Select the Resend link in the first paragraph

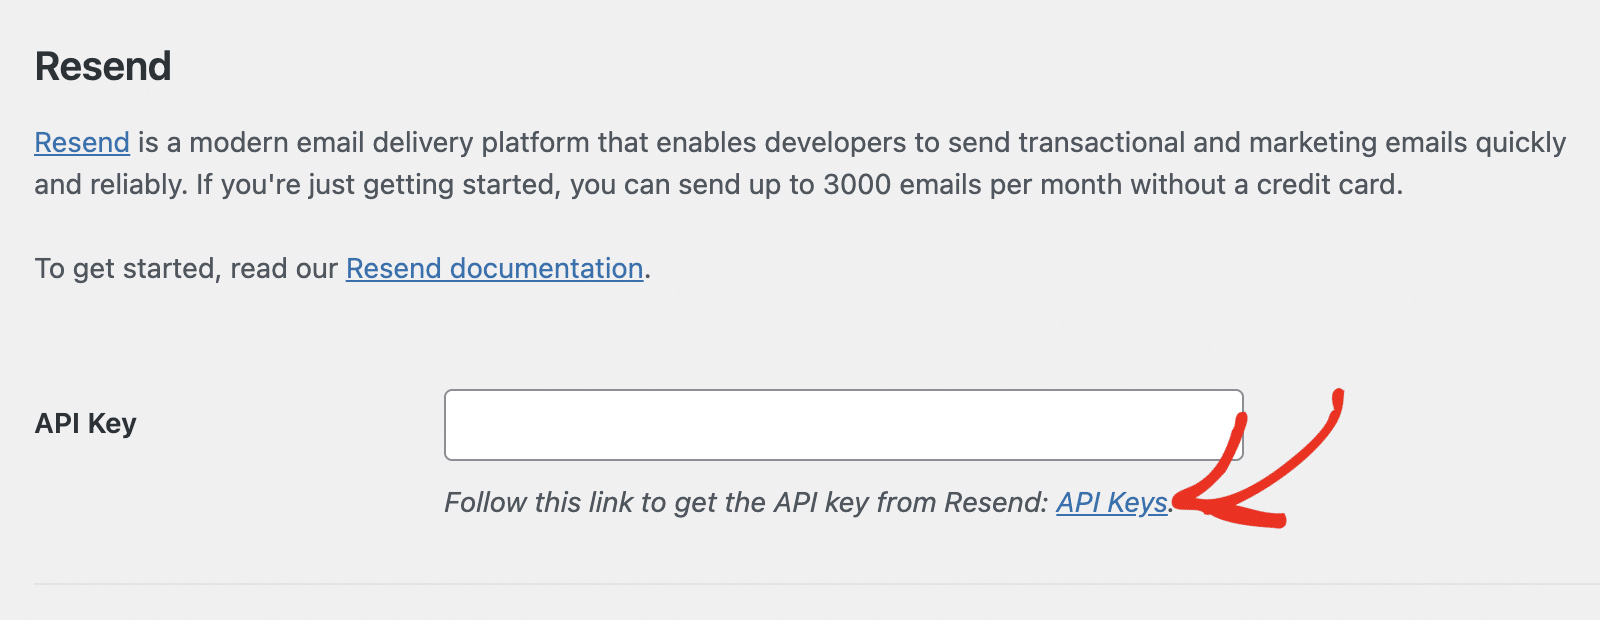[81, 143]
